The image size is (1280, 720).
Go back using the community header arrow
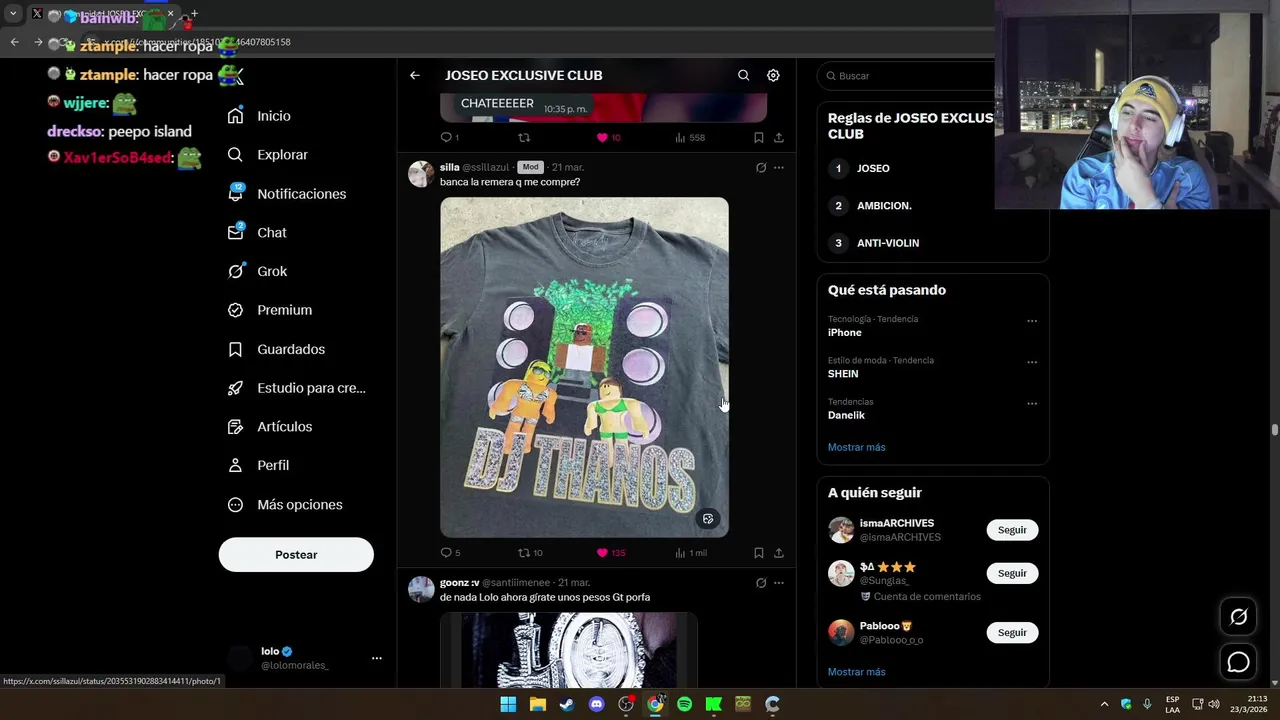click(414, 75)
